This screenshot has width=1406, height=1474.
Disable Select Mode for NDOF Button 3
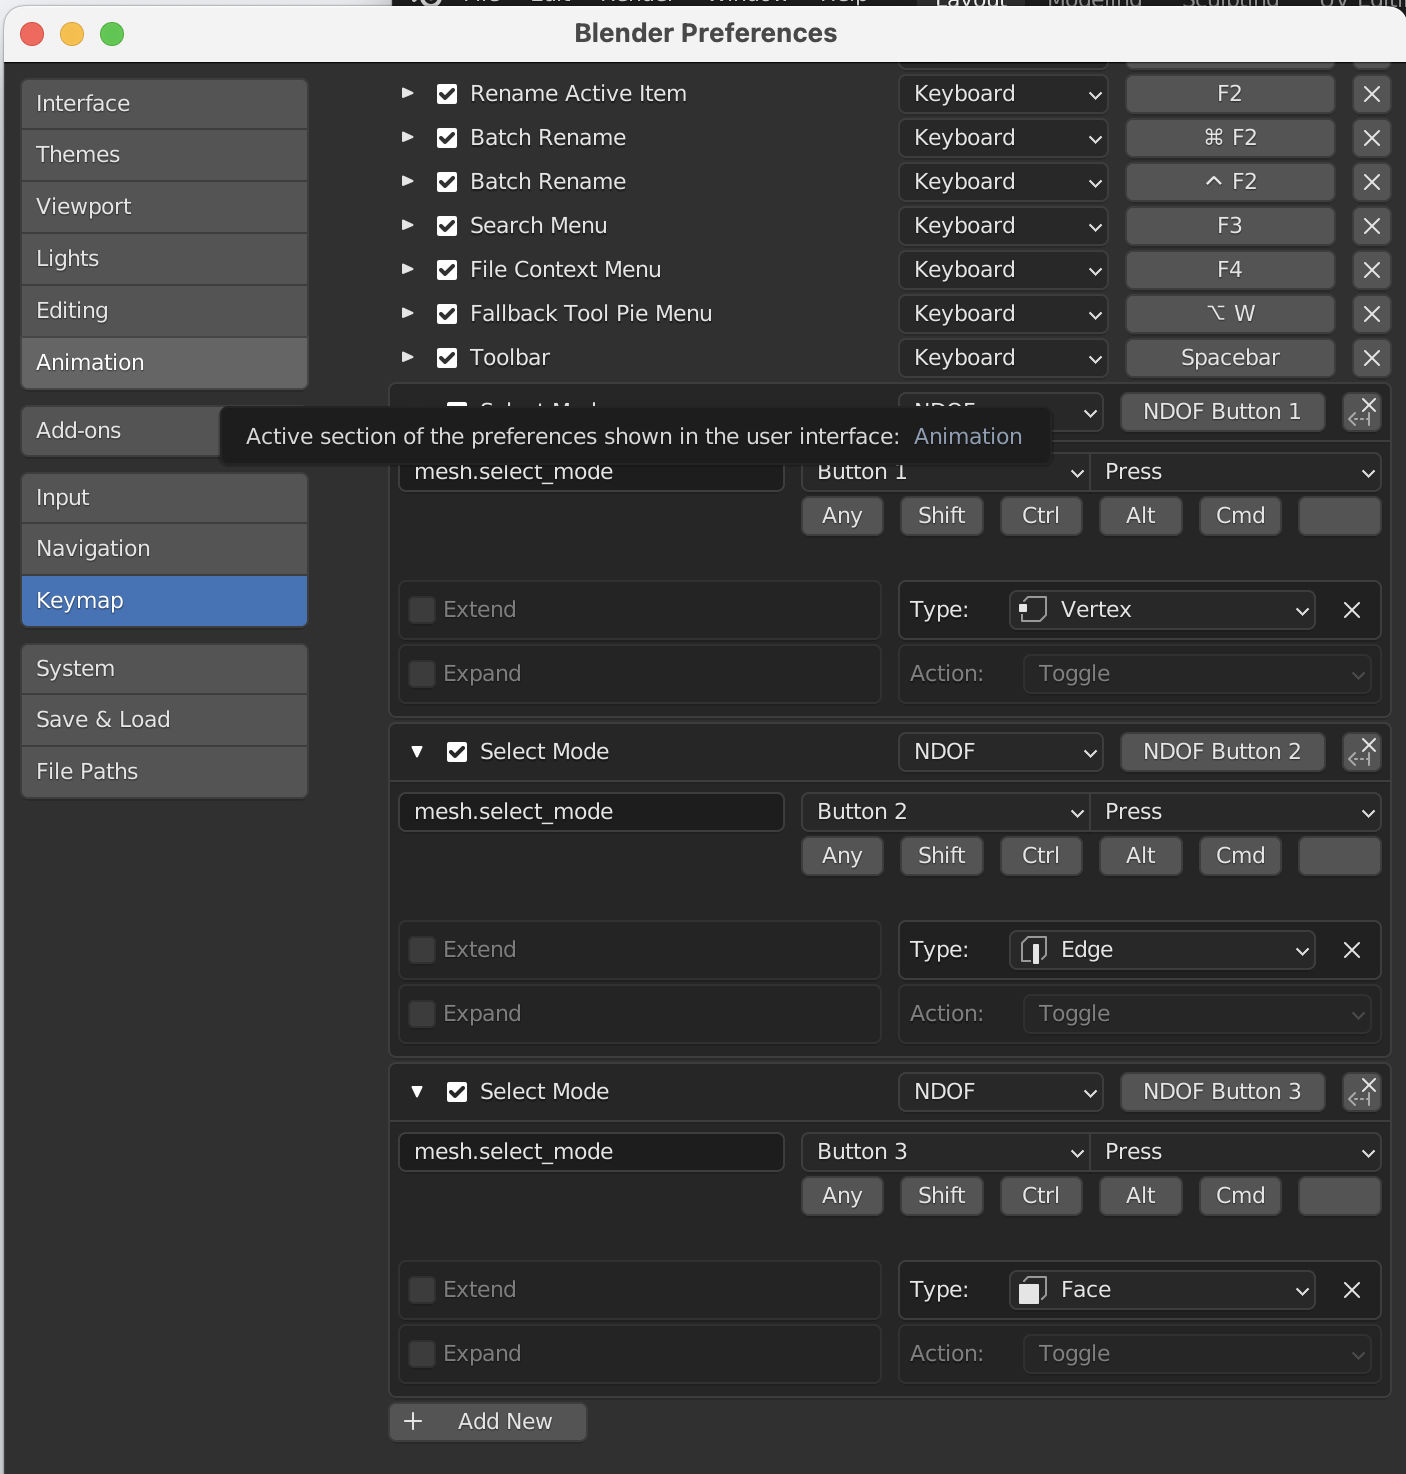457,1092
